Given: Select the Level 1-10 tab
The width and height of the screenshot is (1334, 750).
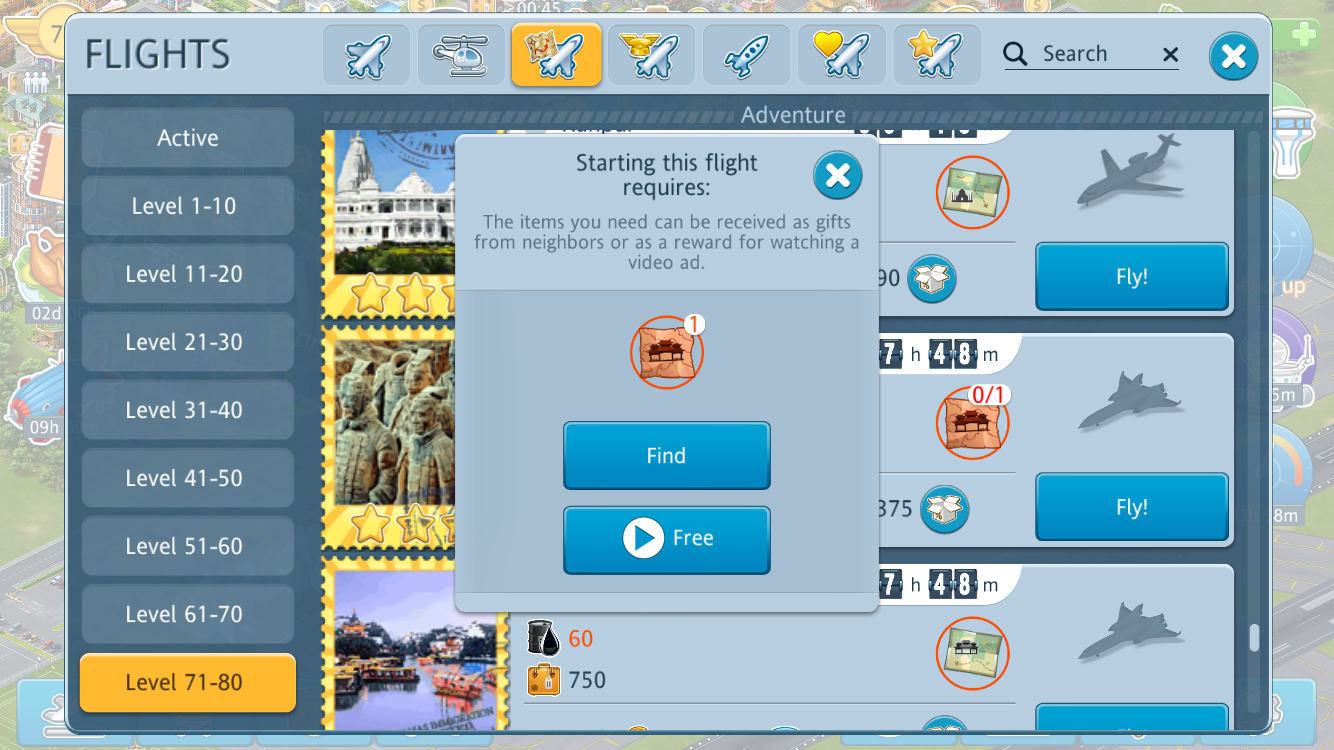Looking at the screenshot, I should [188, 206].
